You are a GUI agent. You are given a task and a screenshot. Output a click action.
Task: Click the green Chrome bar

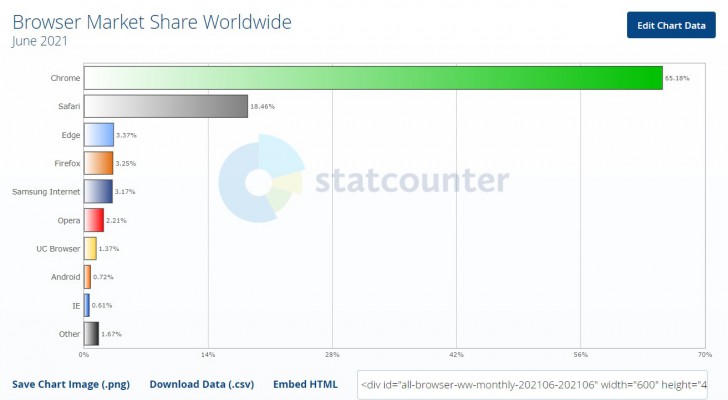tap(373, 78)
